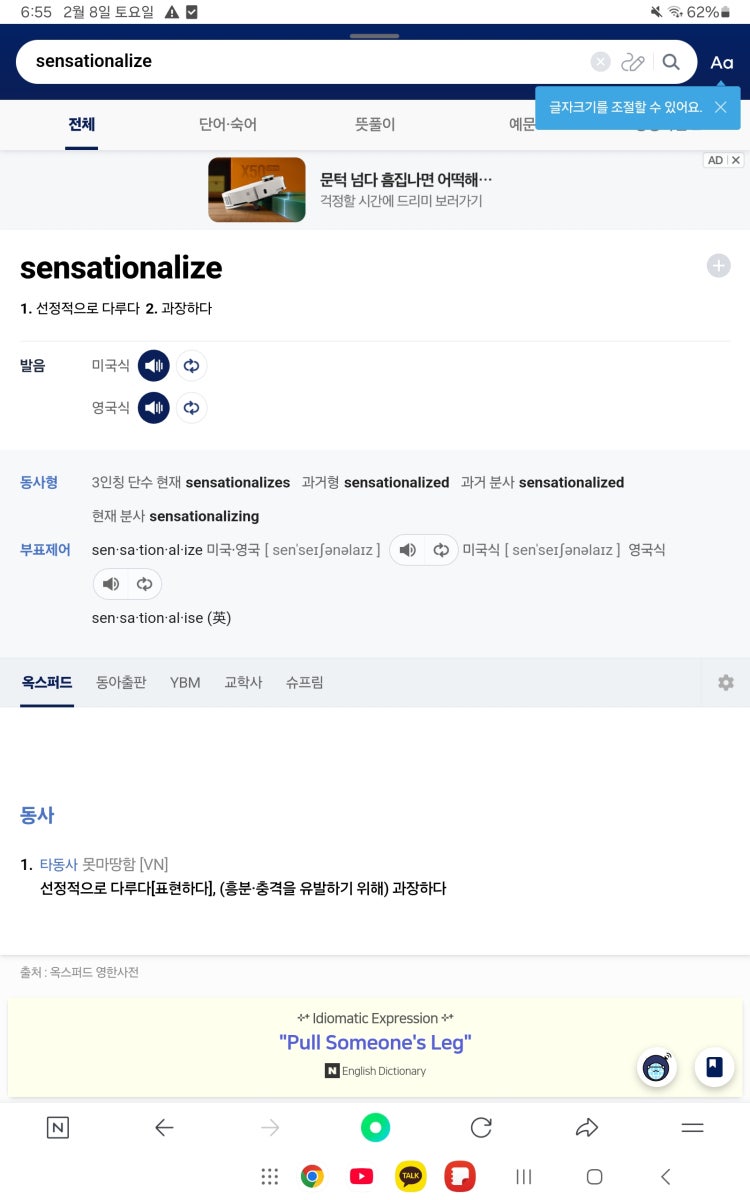The width and height of the screenshot is (750, 1200).
Task: Tap the link icon inside the search bar
Action: (x=634, y=61)
